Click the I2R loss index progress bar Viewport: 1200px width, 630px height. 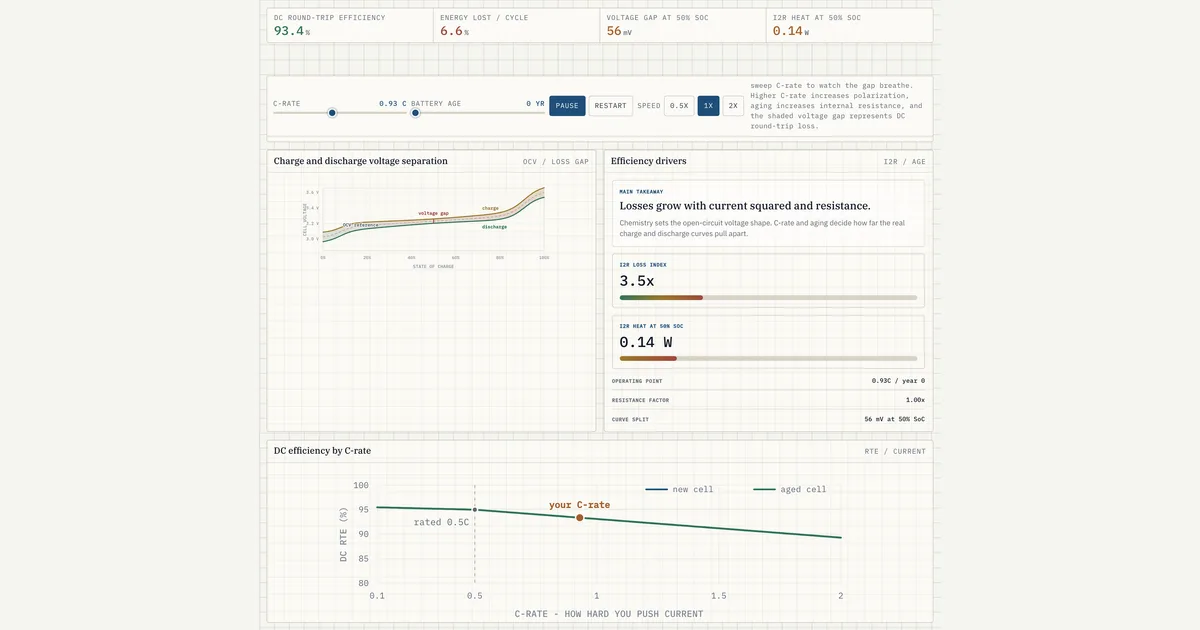(768, 297)
